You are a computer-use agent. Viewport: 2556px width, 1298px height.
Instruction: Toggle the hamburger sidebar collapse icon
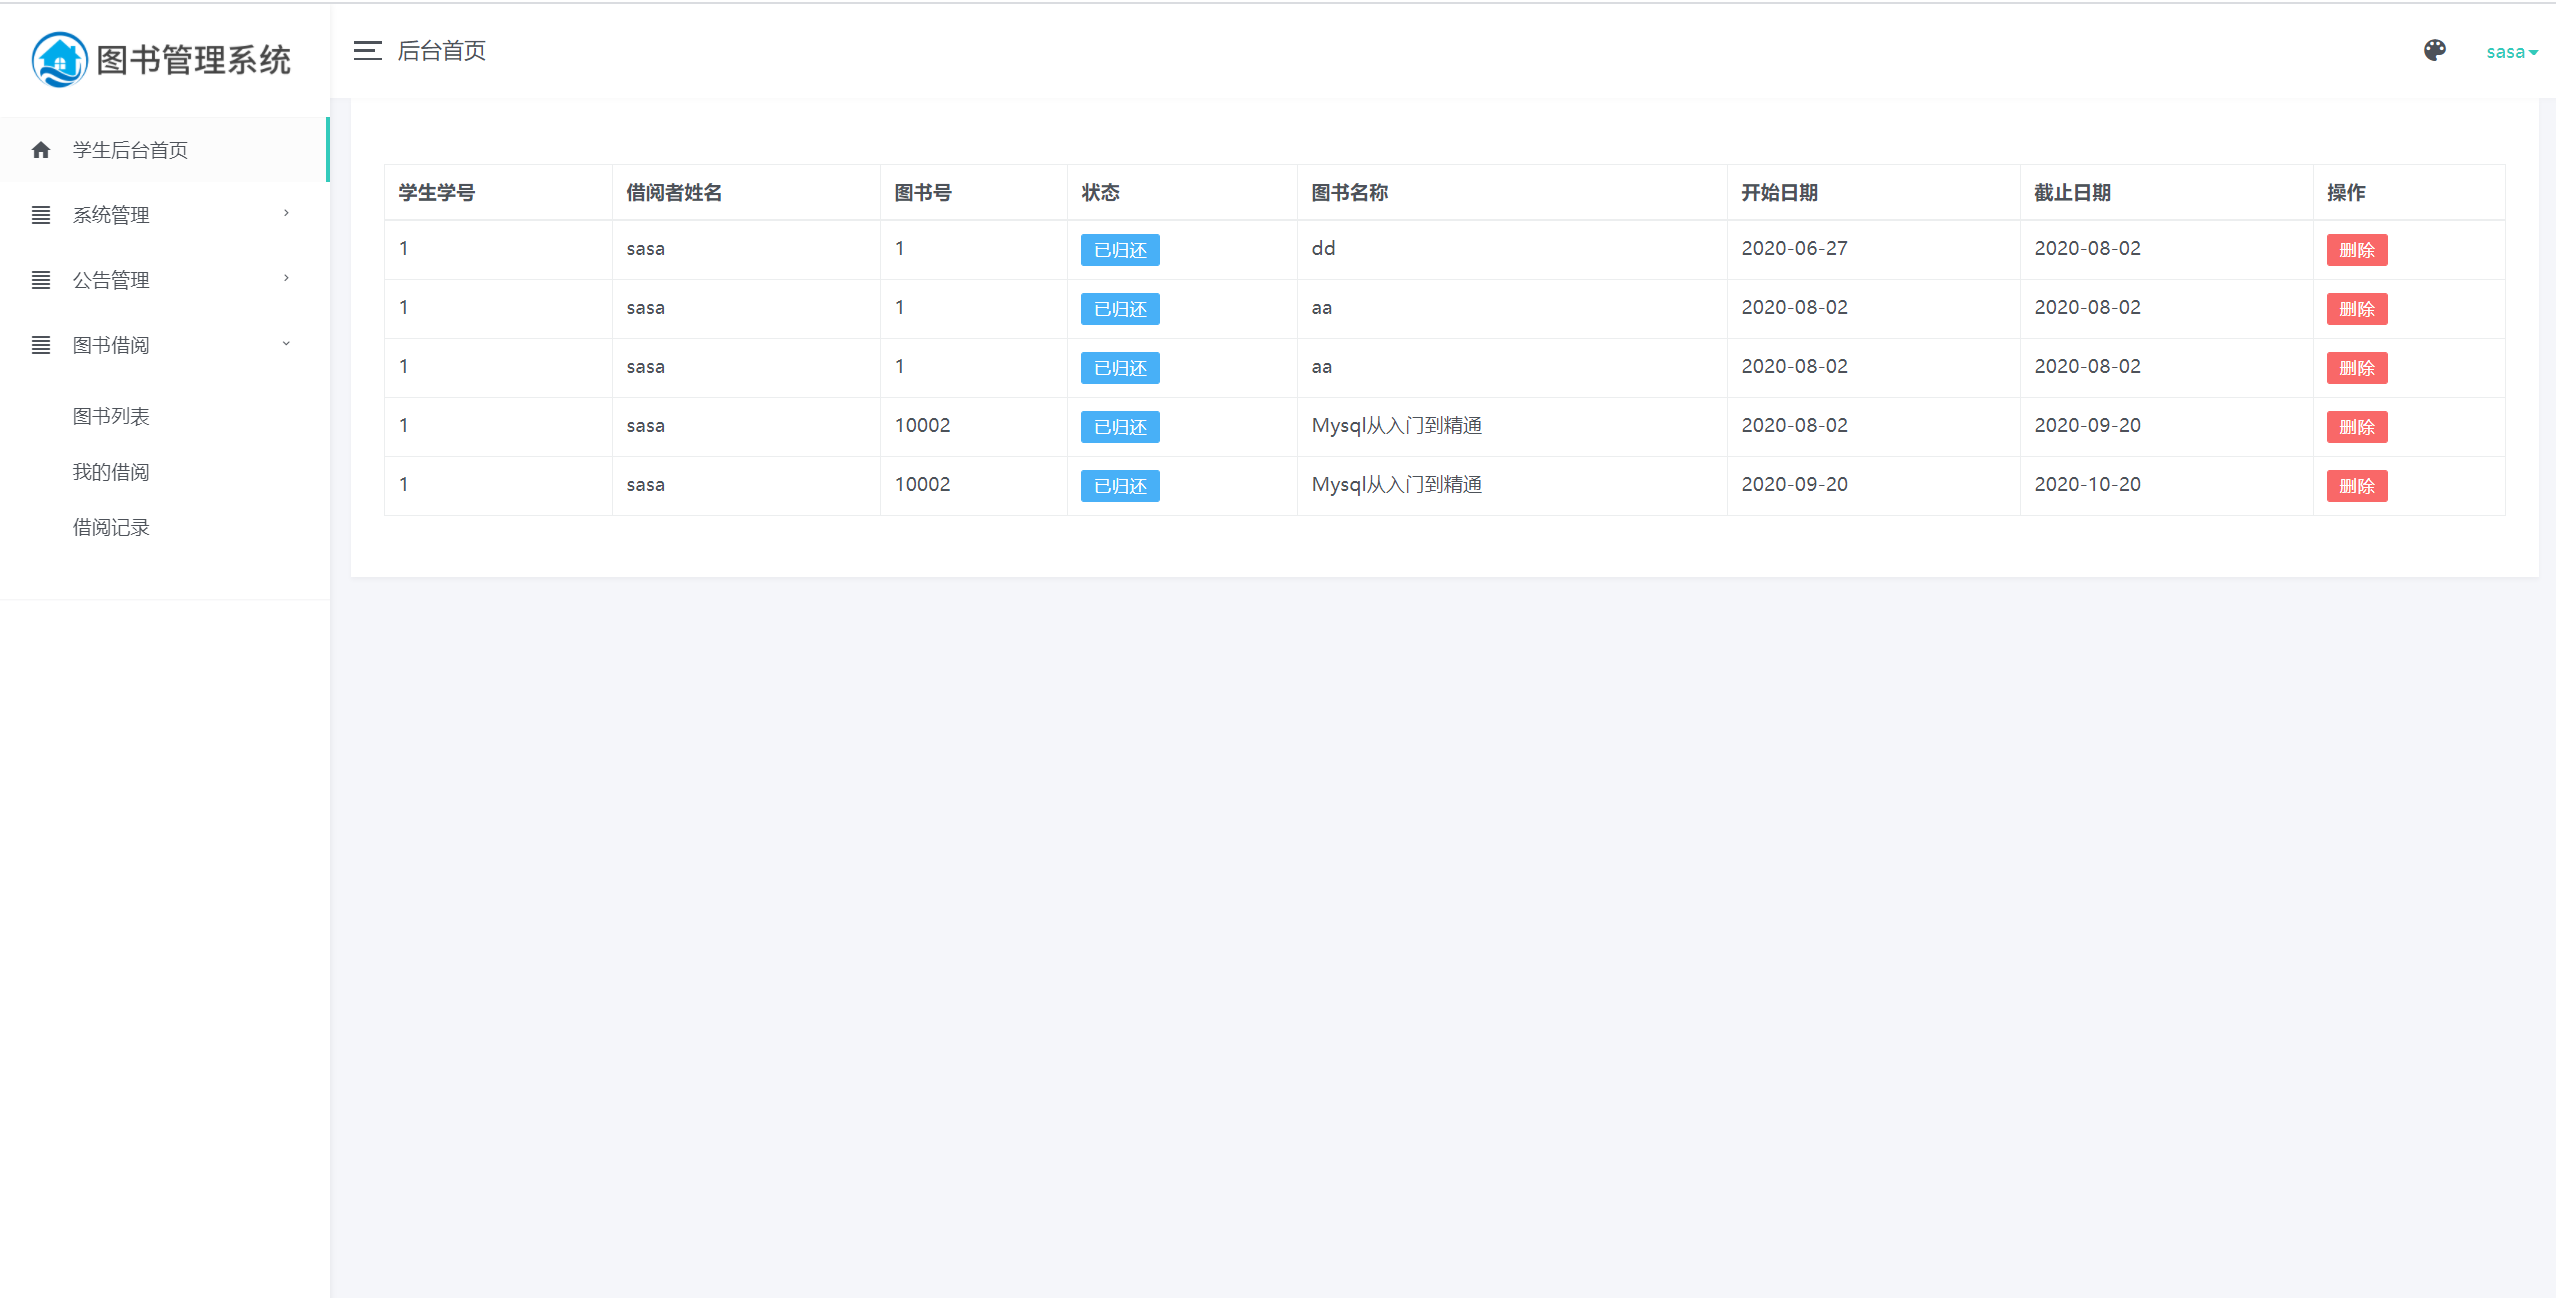[x=367, y=51]
